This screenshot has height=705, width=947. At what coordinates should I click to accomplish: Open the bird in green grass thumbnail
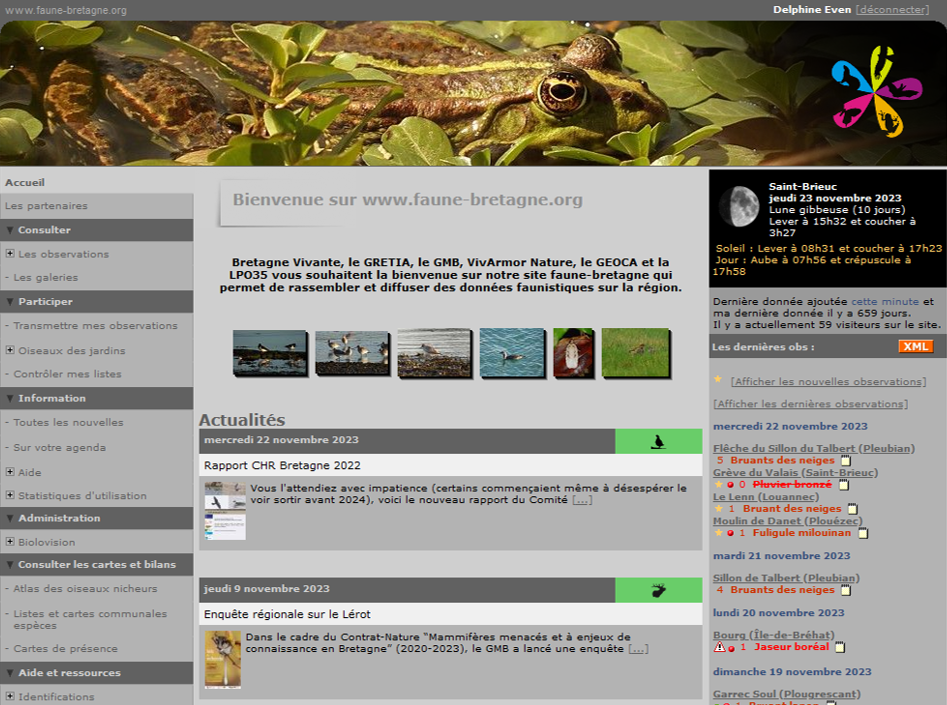point(636,353)
